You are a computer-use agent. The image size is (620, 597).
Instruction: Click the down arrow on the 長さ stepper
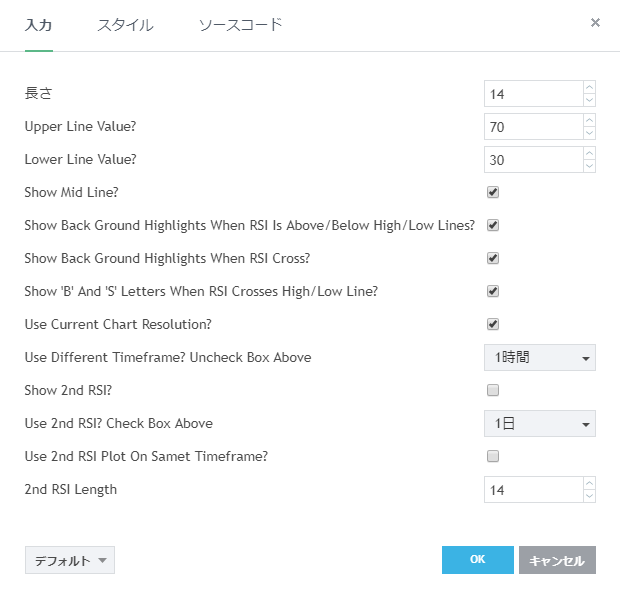click(589, 100)
